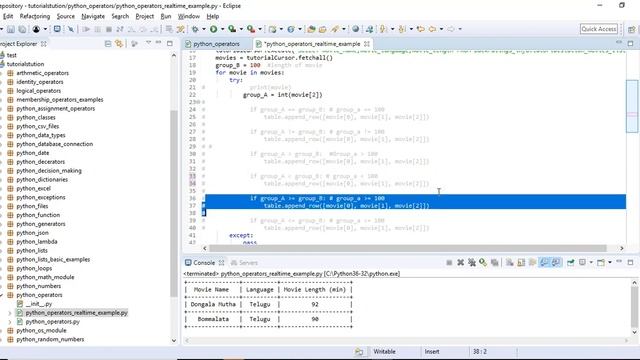Click the Open Perspective icon near Quick Access
The height and width of the screenshot is (360, 640).
(631, 29)
